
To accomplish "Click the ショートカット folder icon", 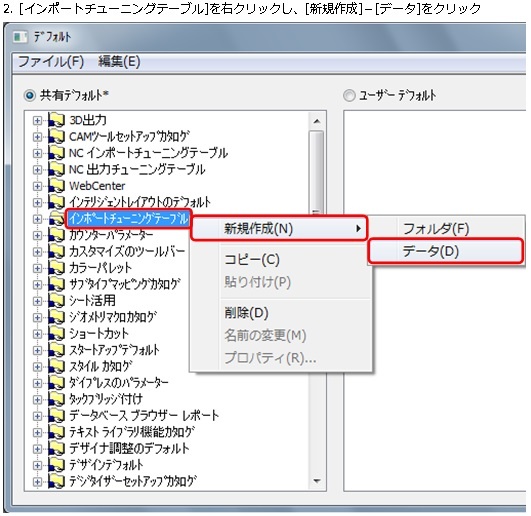I will (56, 334).
